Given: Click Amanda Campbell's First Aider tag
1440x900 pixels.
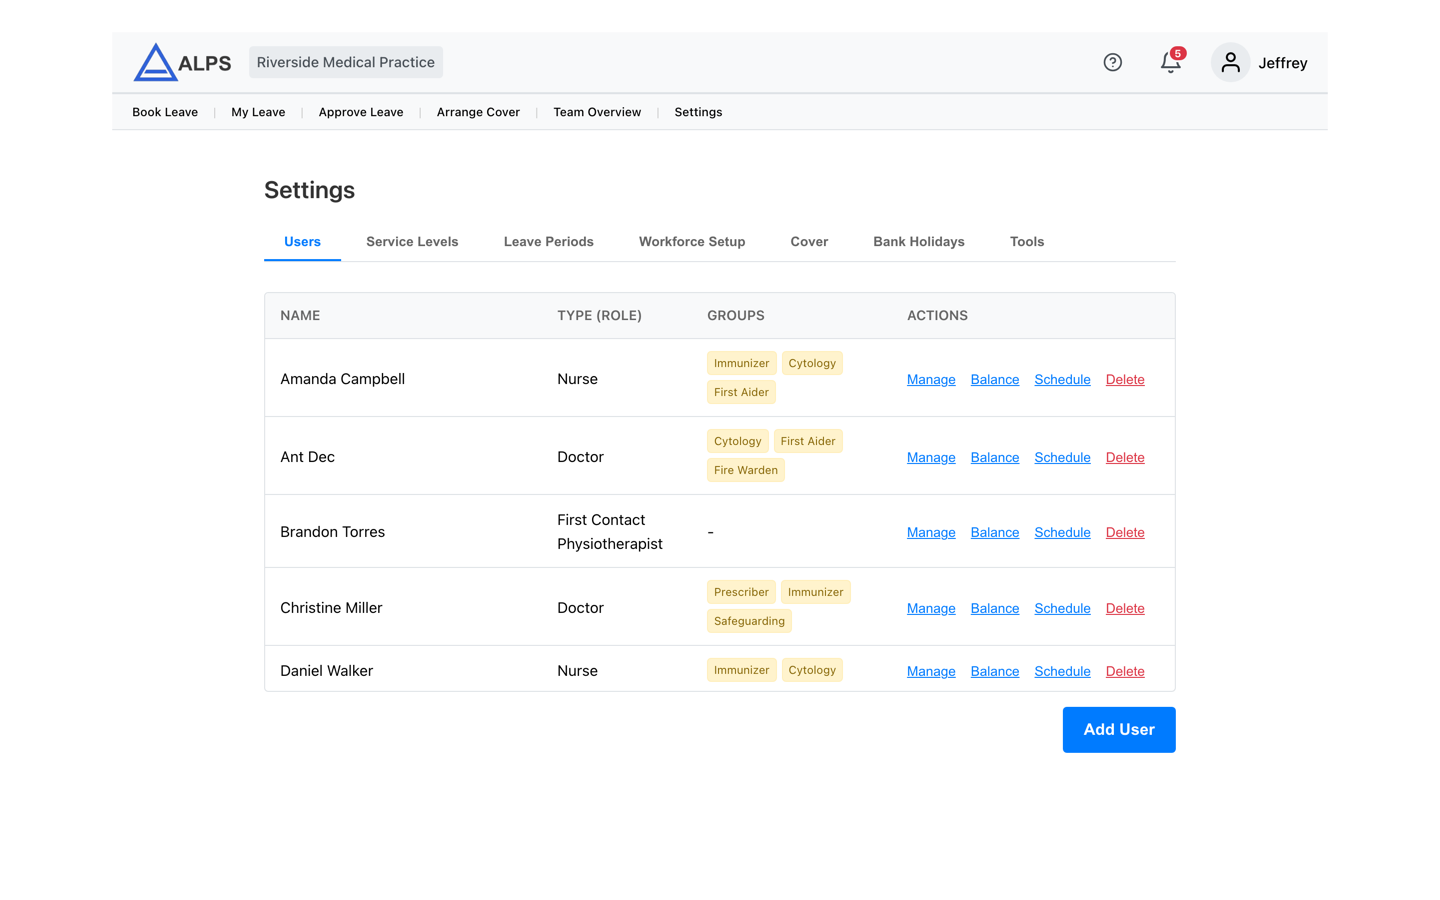Looking at the screenshot, I should [741, 392].
